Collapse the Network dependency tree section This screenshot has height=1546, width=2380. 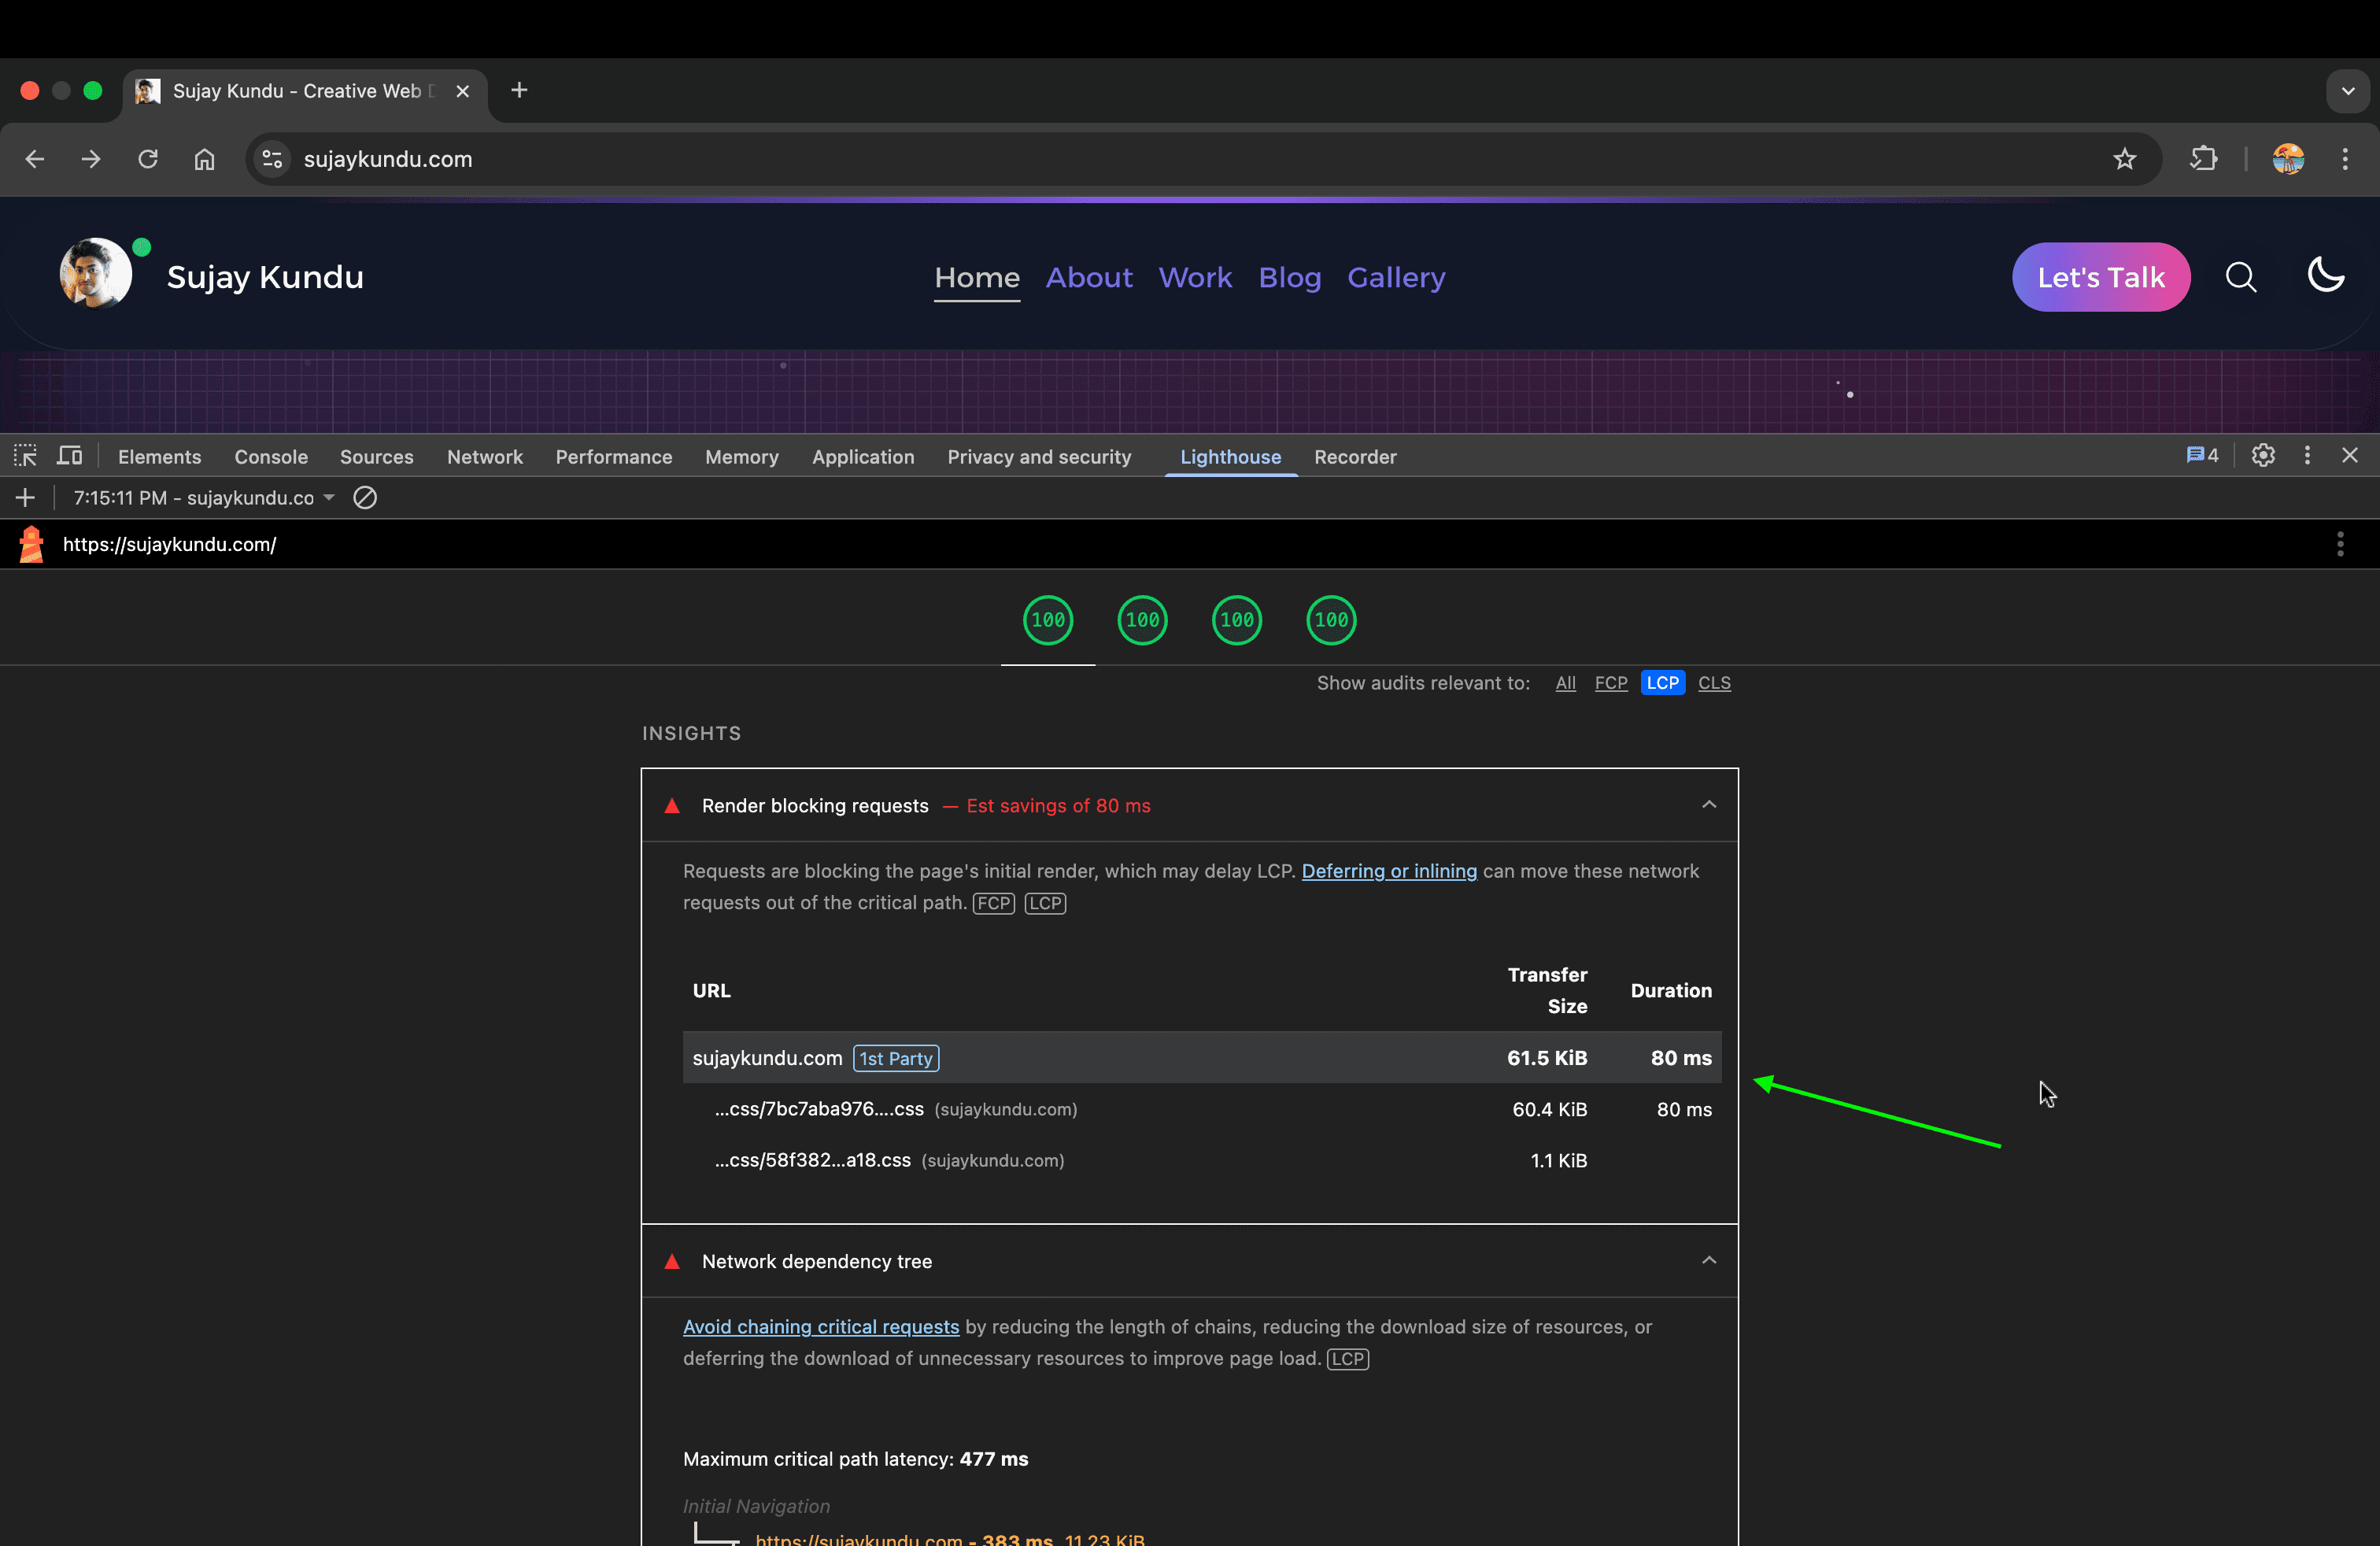1709,1260
